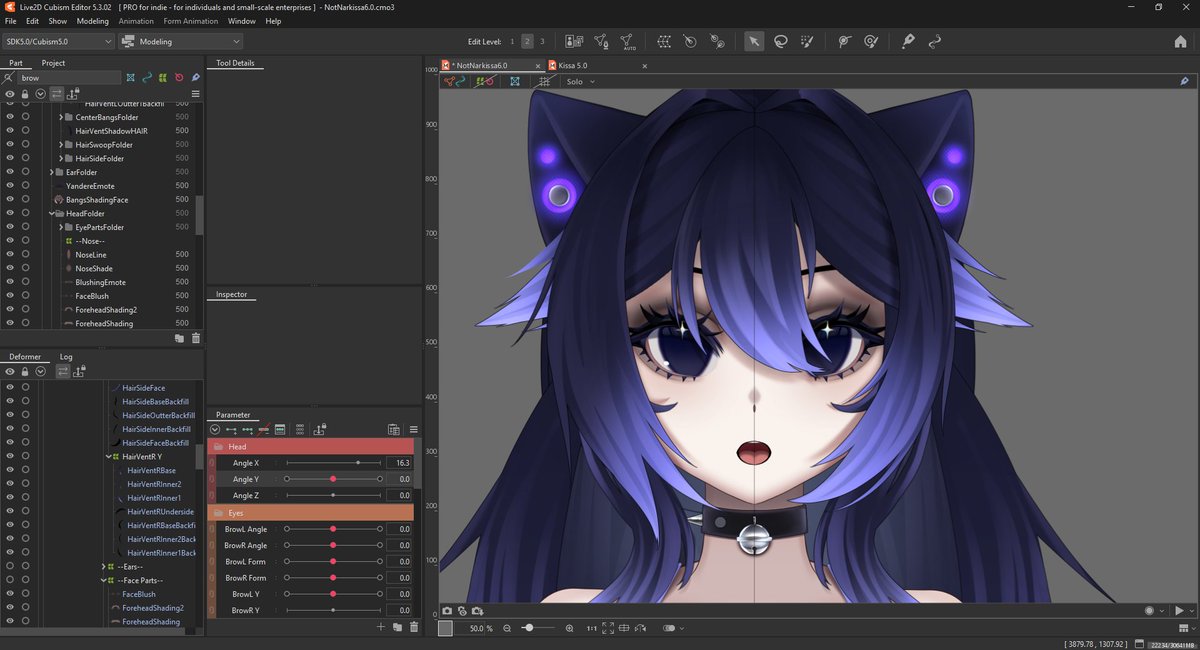Switch to the Log tab
The width and height of the screenshot is (1200, 650).
(66, 356)
